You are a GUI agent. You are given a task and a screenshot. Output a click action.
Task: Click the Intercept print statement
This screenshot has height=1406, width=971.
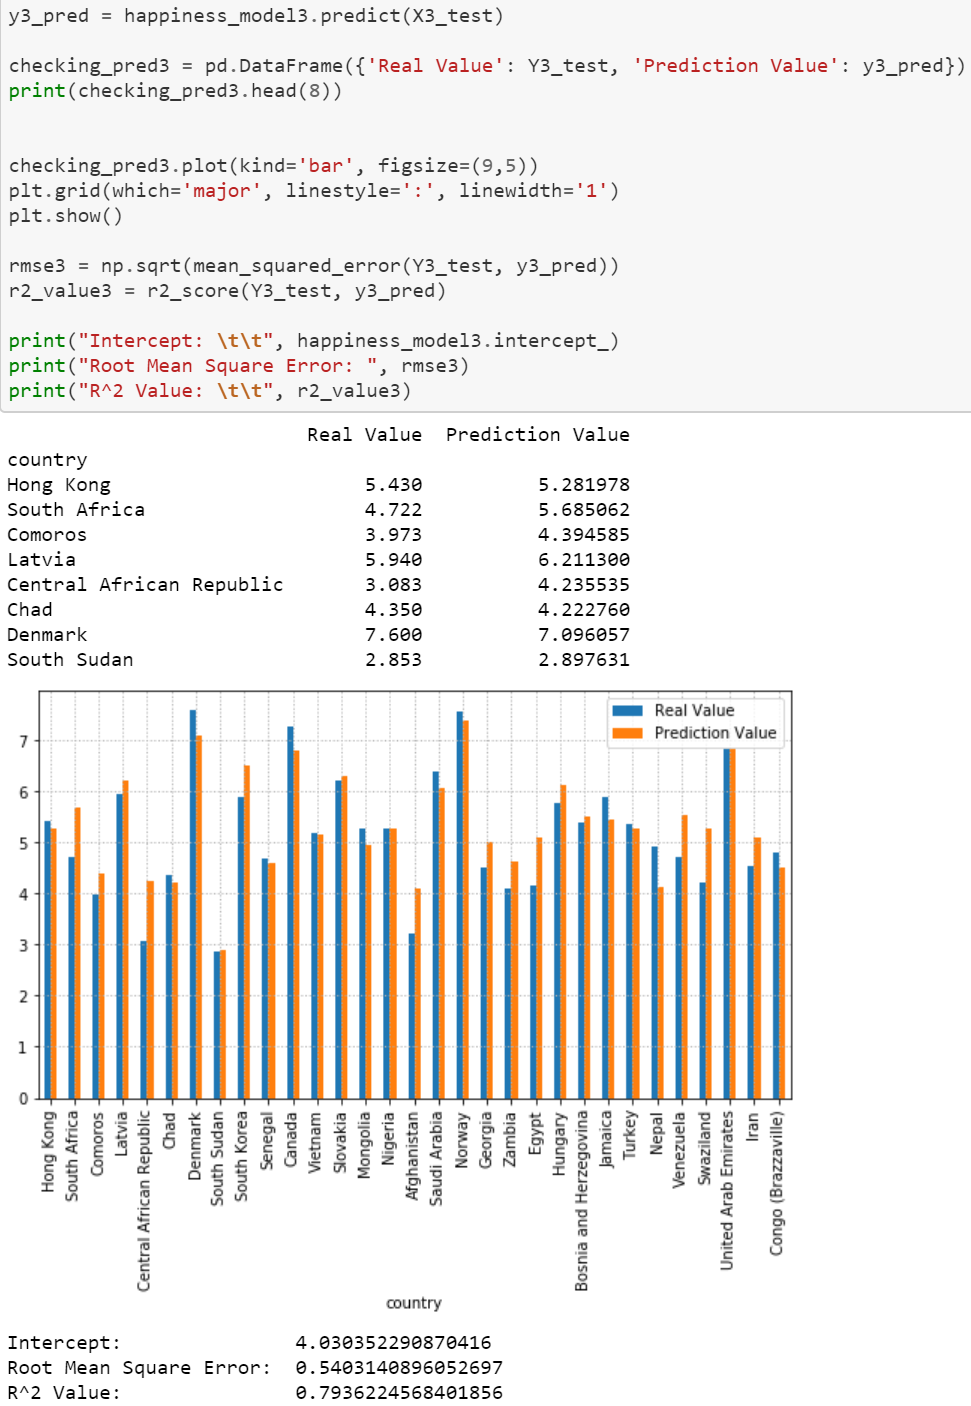pos(315,340)
